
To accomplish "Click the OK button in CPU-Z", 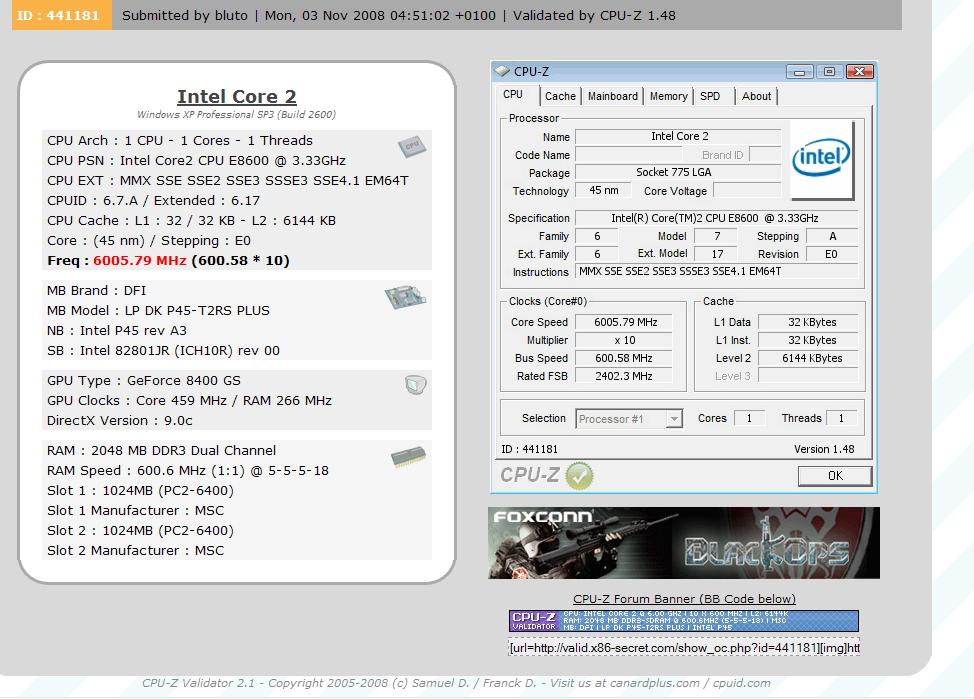I will [x=835, y=476].
